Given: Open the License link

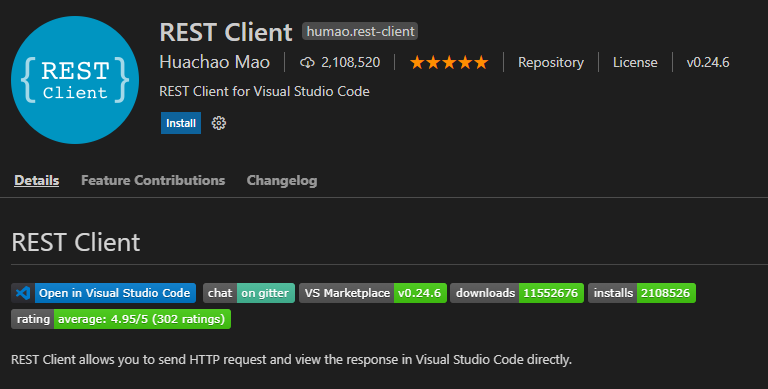Looking at the screenshot, I should (635, 63).
